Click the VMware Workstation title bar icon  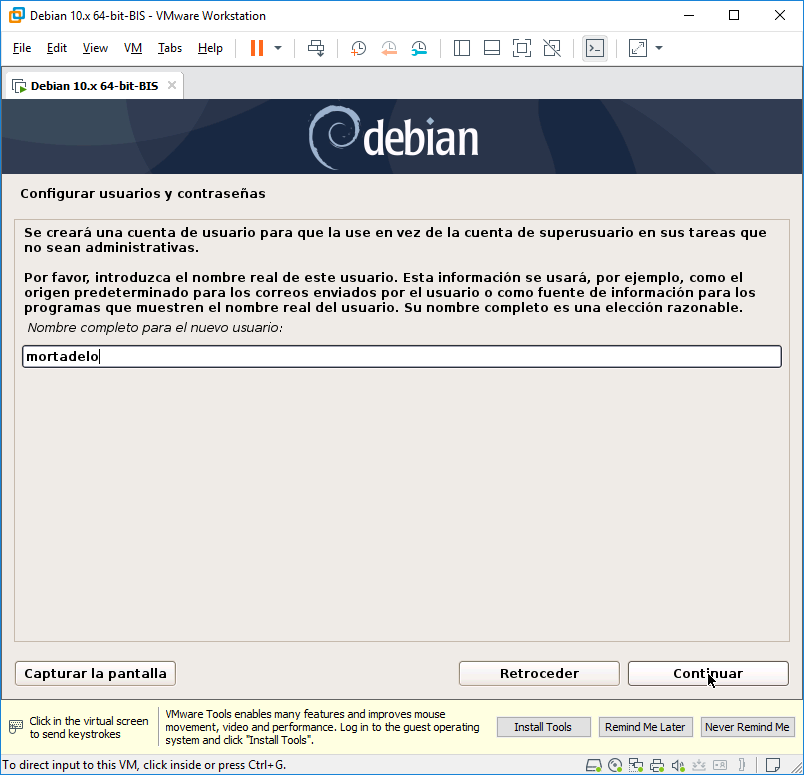pyautogui.click(x=16, y=15)
